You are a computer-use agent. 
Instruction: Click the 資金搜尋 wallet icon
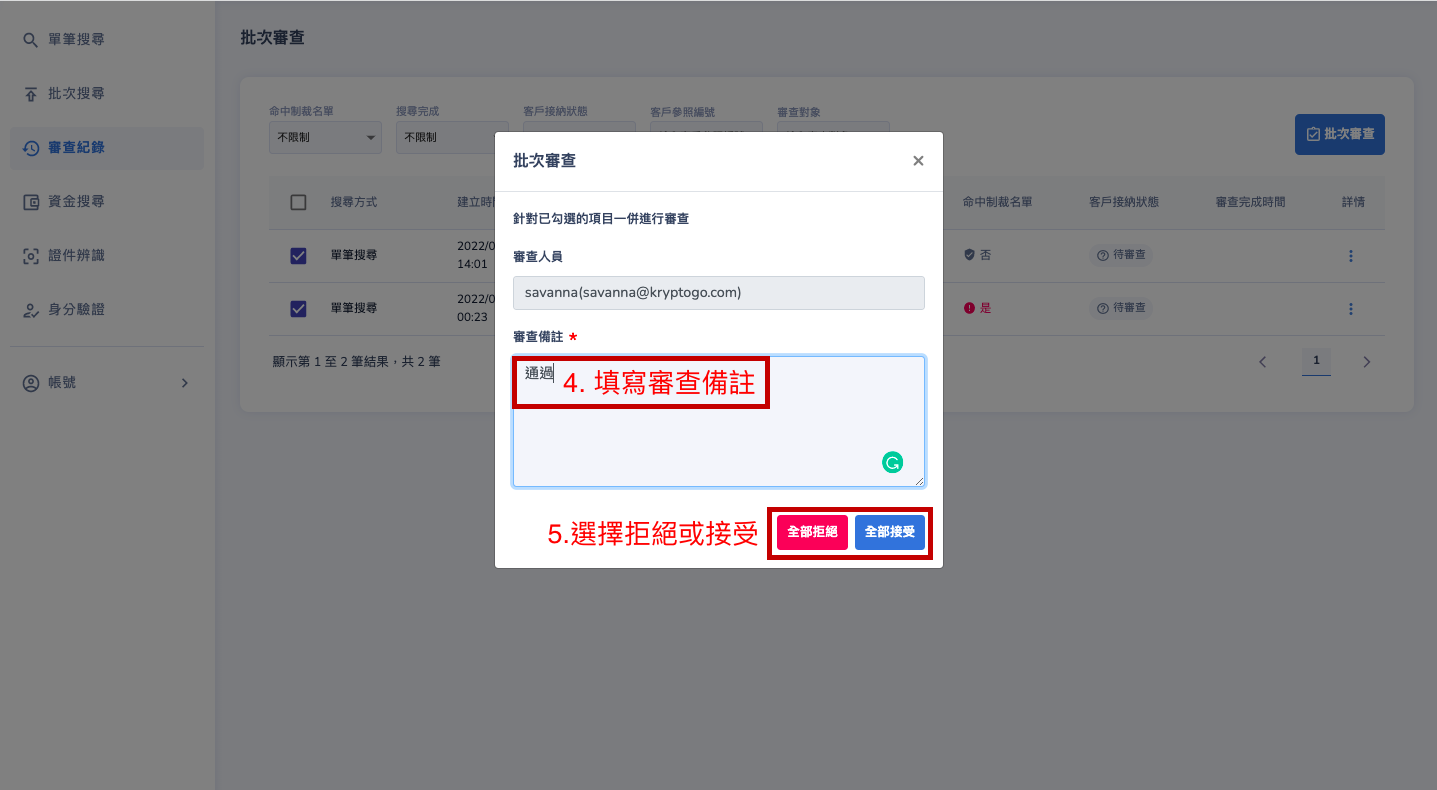[31, 202]
